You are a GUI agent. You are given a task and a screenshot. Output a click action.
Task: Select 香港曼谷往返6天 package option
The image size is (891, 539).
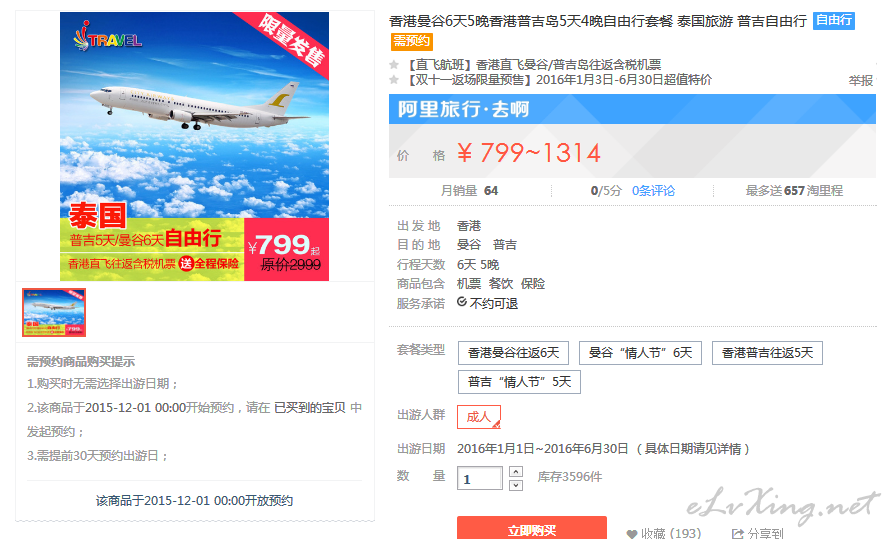[514, 353]
